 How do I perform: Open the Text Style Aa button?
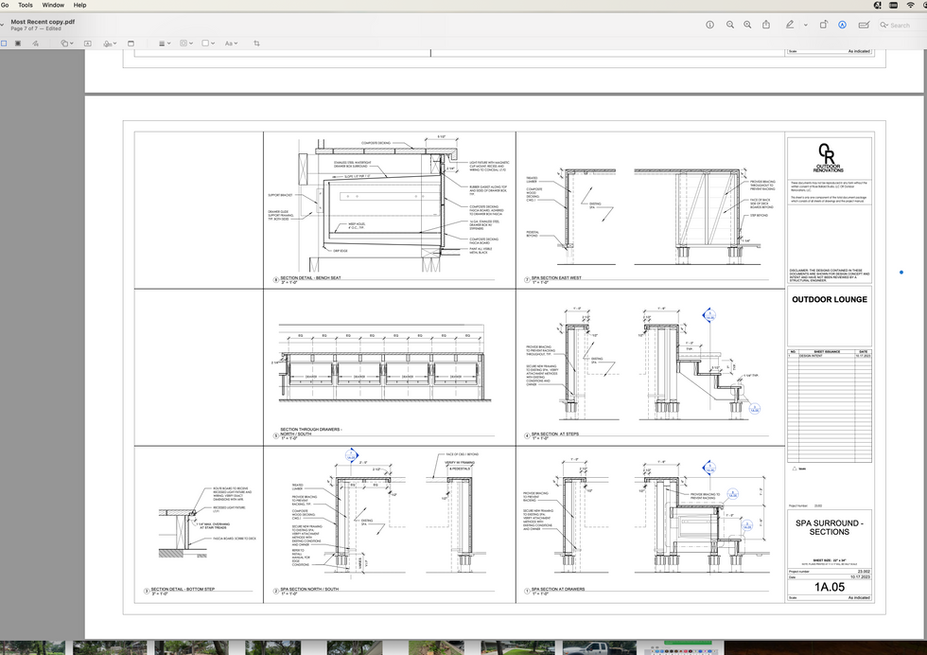coord(230,44)
